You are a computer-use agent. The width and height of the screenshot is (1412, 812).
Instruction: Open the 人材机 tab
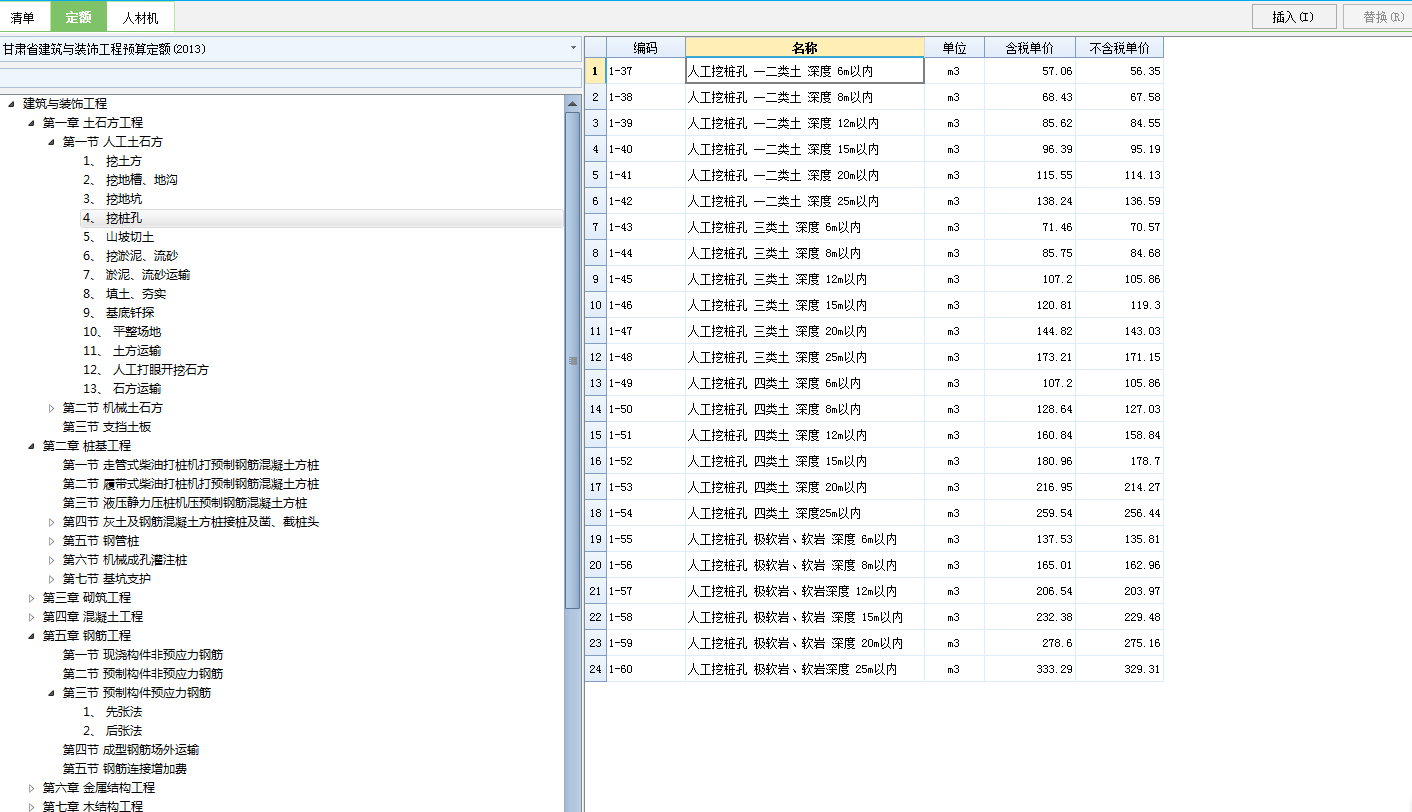140,18
